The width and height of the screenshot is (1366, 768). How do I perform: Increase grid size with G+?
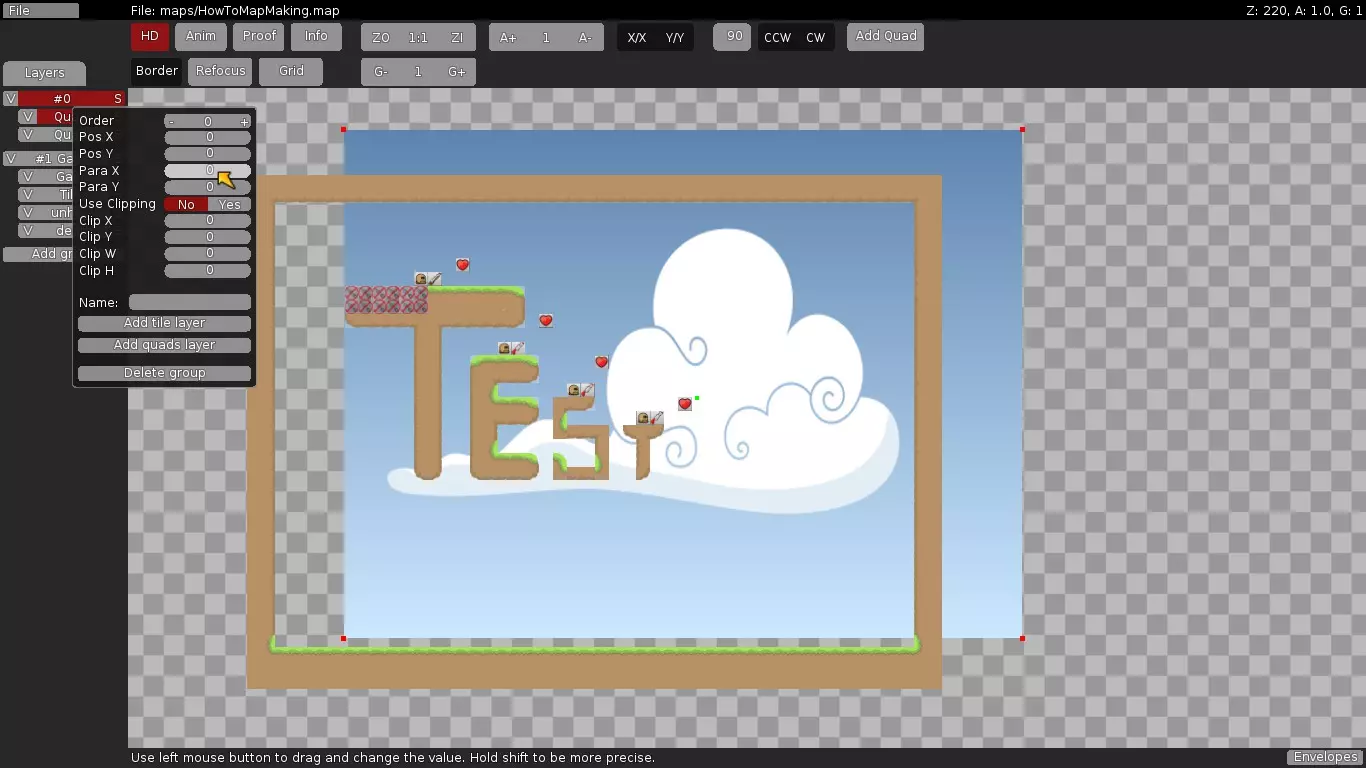457,72
